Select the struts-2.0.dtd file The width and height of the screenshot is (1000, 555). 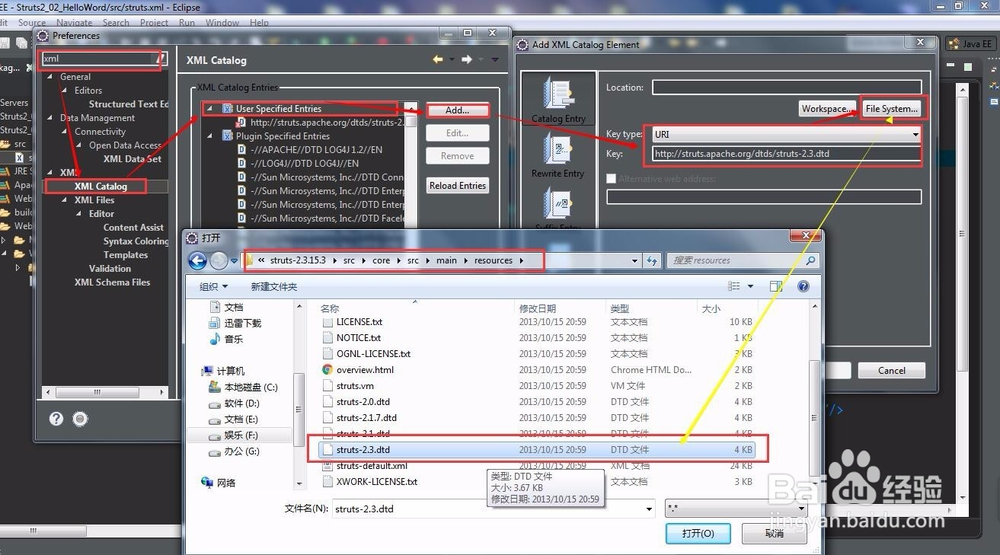coord(363,402)
